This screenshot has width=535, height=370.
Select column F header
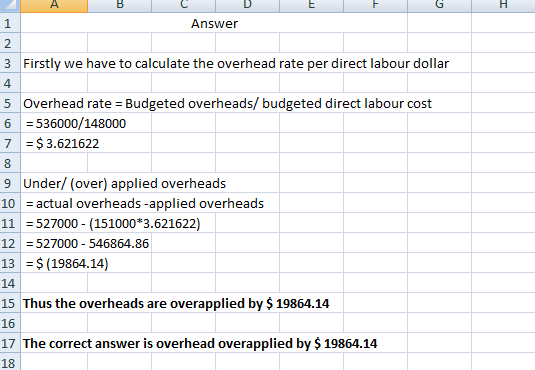point(375,6)
